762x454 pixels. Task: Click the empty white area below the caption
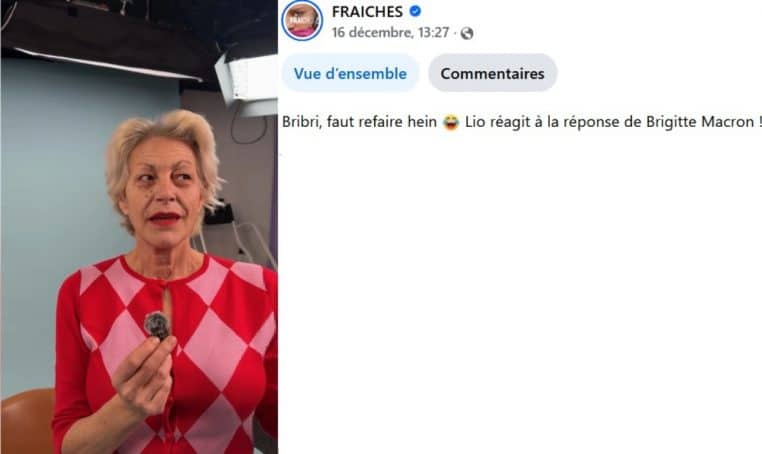coord(520,292)
